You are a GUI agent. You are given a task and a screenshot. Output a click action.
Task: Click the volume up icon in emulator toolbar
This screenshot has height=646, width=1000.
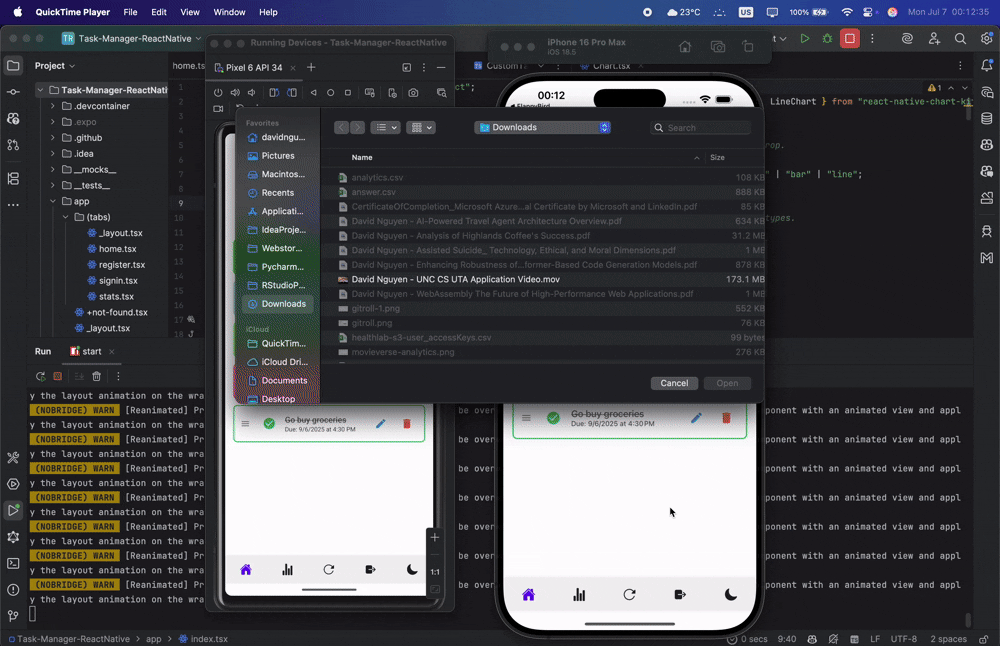click(x=235, y=93)
